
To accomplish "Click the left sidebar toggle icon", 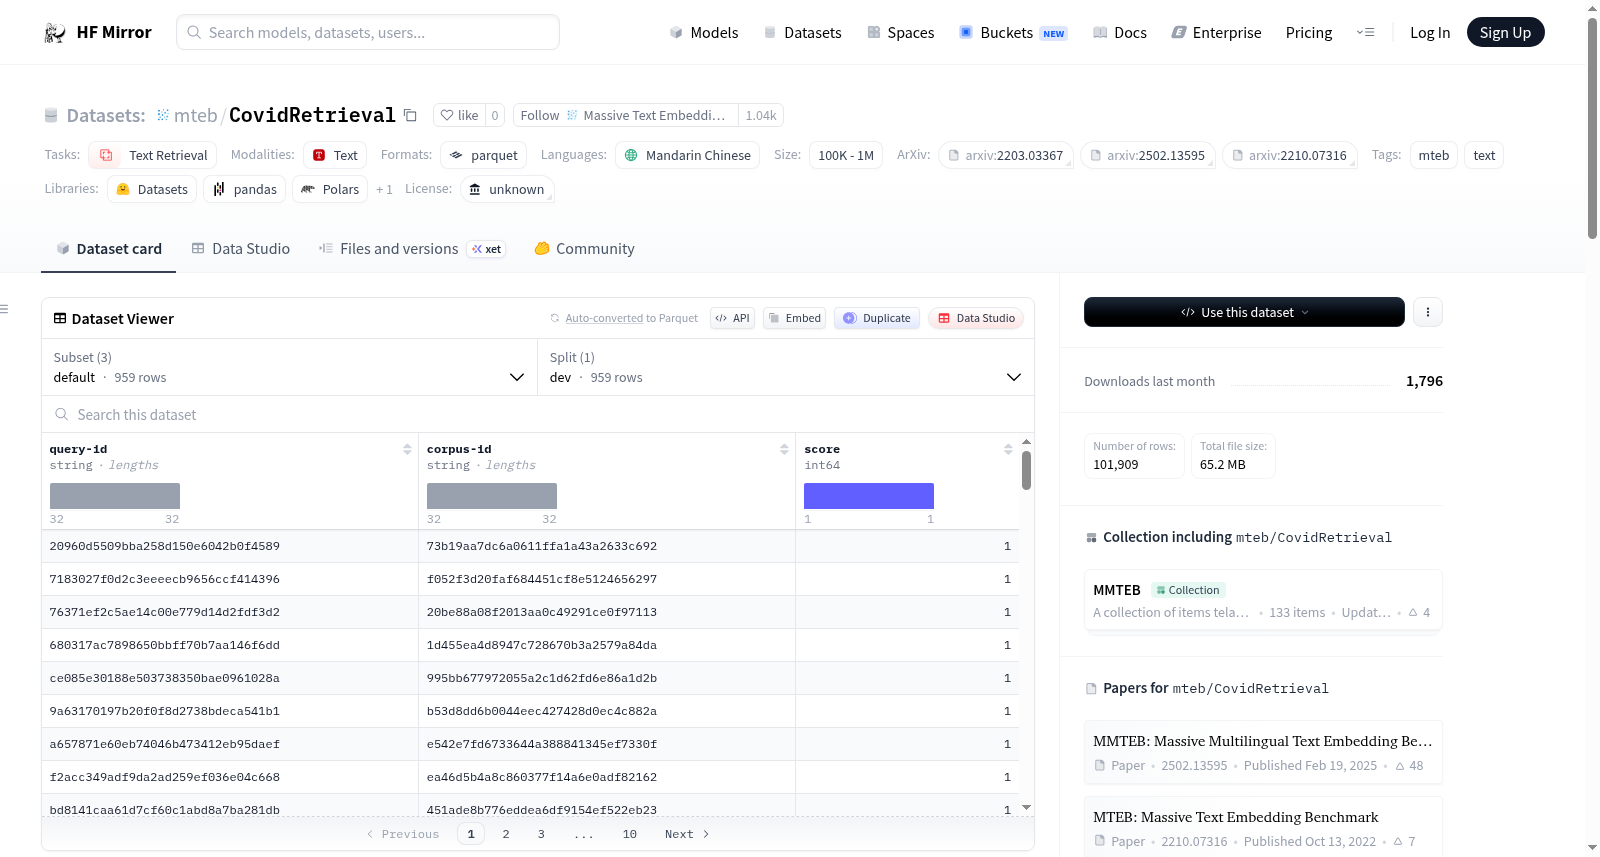I will point(5,309).
